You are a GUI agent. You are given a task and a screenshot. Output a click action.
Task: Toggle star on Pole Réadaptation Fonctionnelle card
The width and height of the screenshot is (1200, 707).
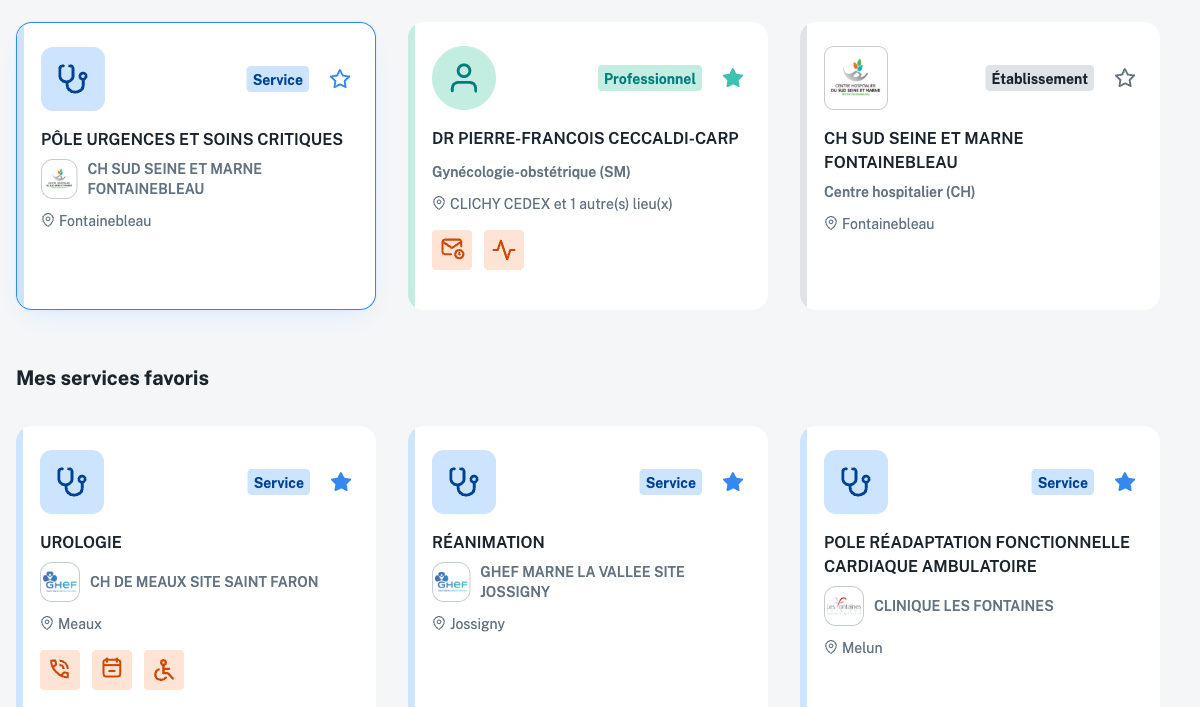click(x=1125, y=482)
